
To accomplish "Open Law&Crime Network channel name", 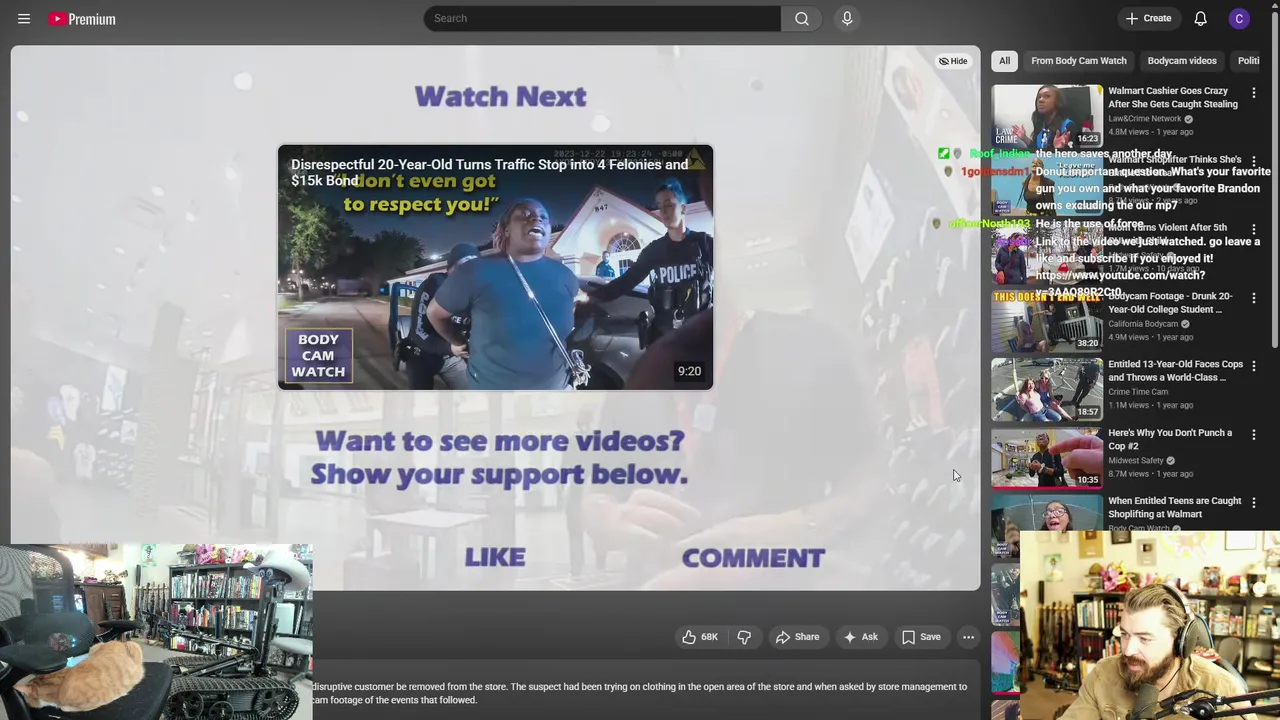I will 1145,118.
